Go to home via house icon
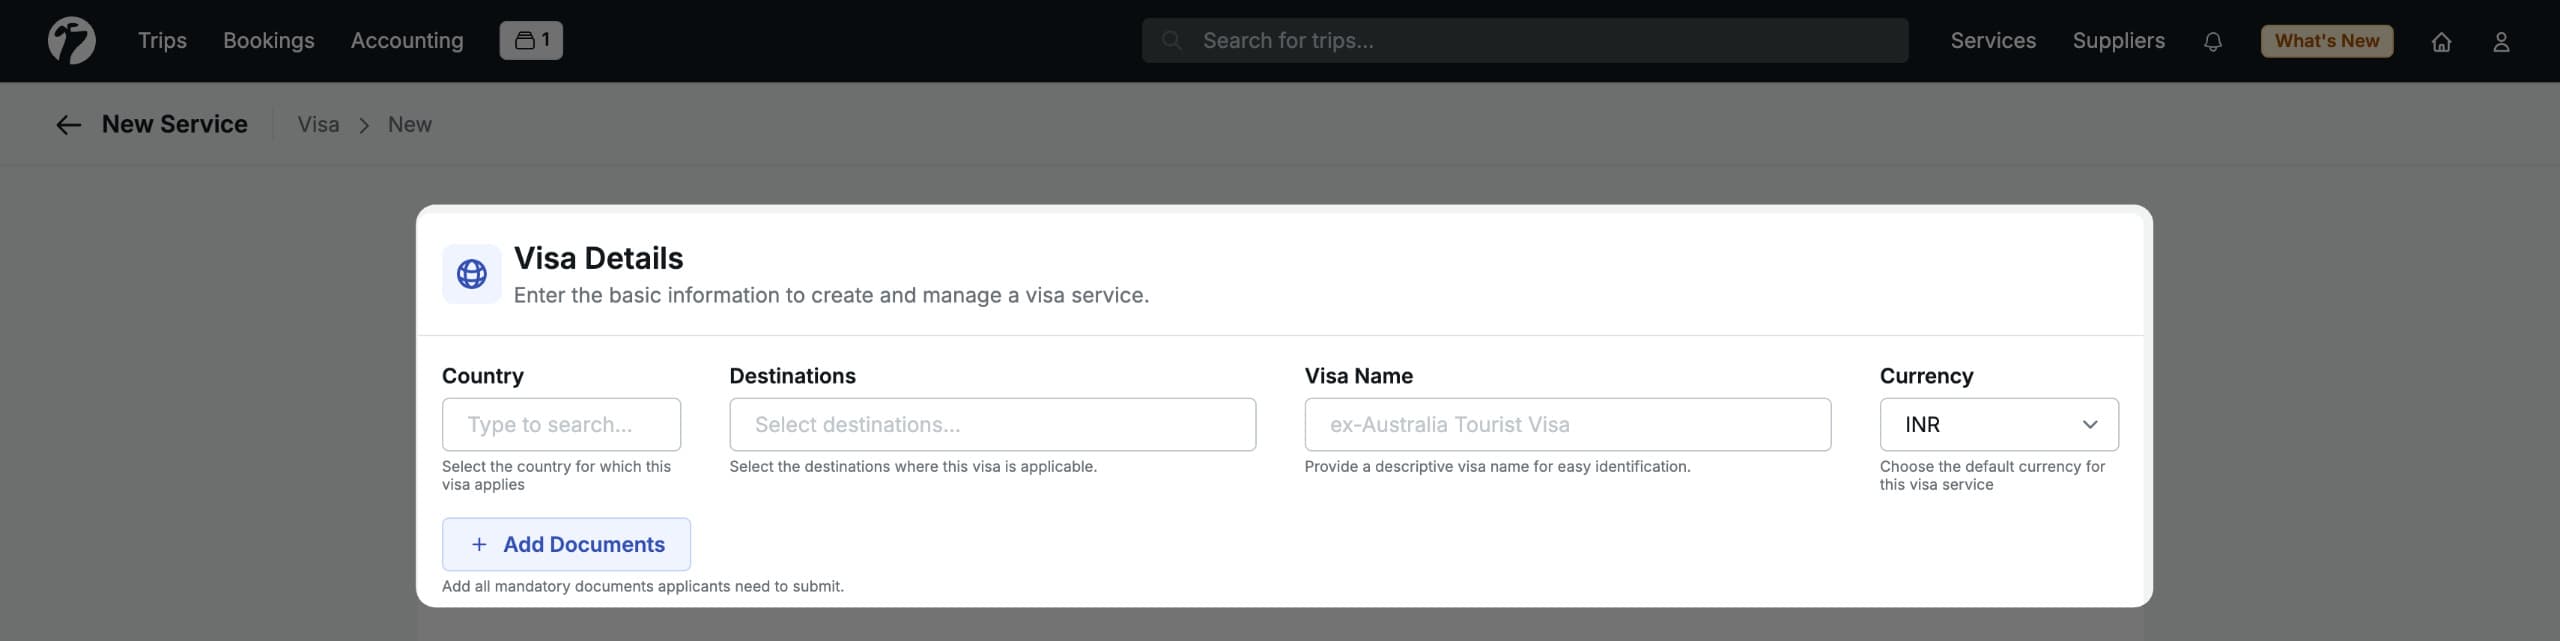The width and height of the screenshot is (2560, 641). point(2441,42)
